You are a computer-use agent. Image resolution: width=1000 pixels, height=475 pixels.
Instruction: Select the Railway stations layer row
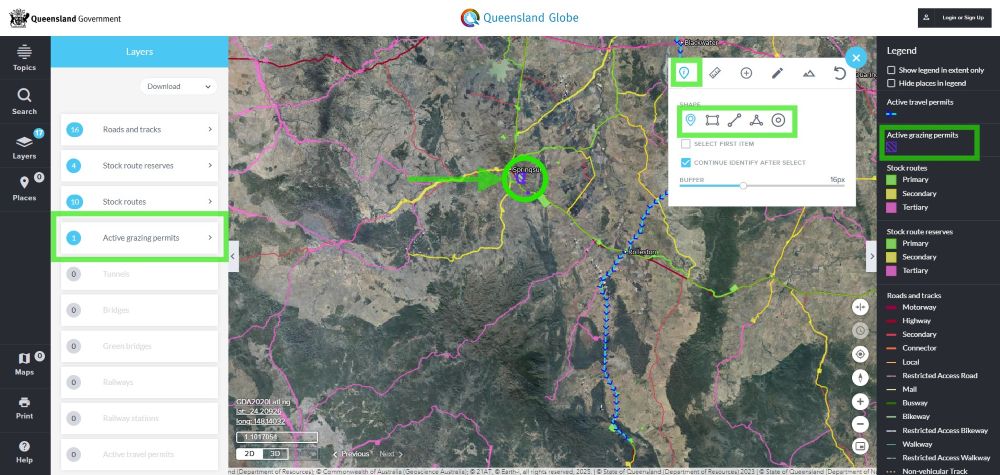139,418
